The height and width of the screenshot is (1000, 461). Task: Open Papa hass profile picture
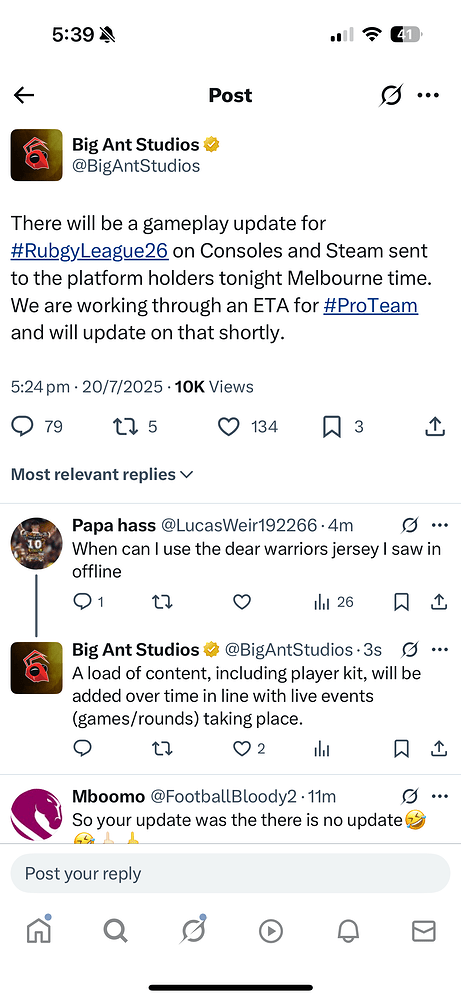point(36,543)
